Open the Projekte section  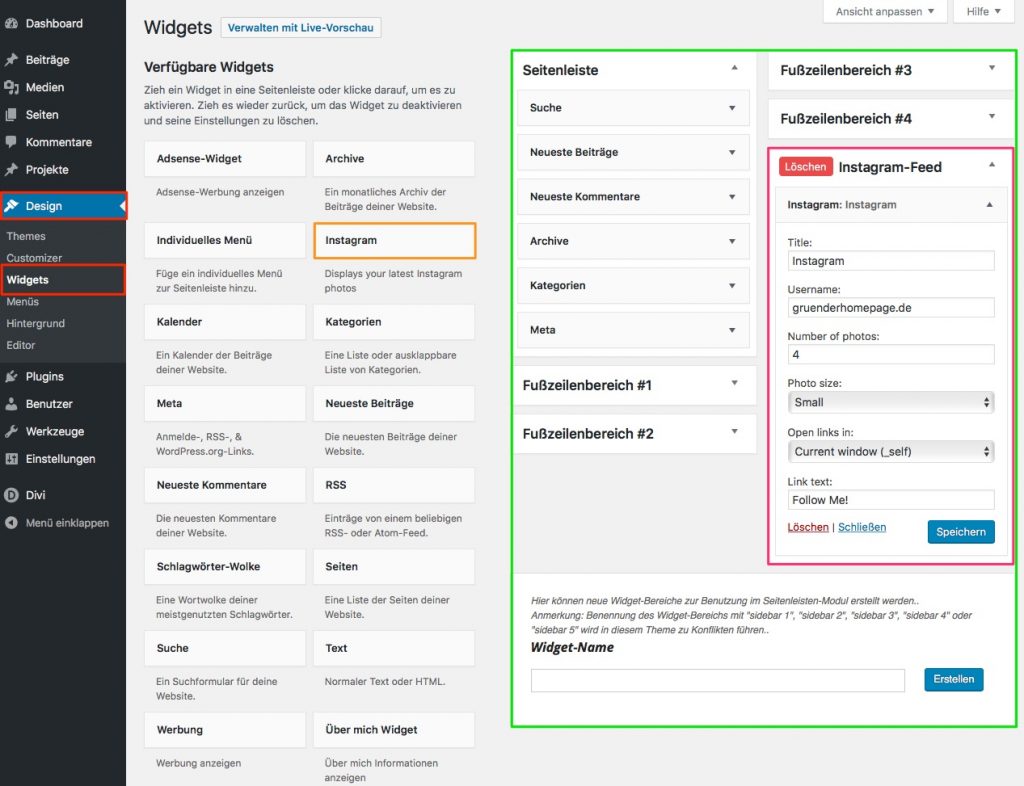(x=47, y=169)
